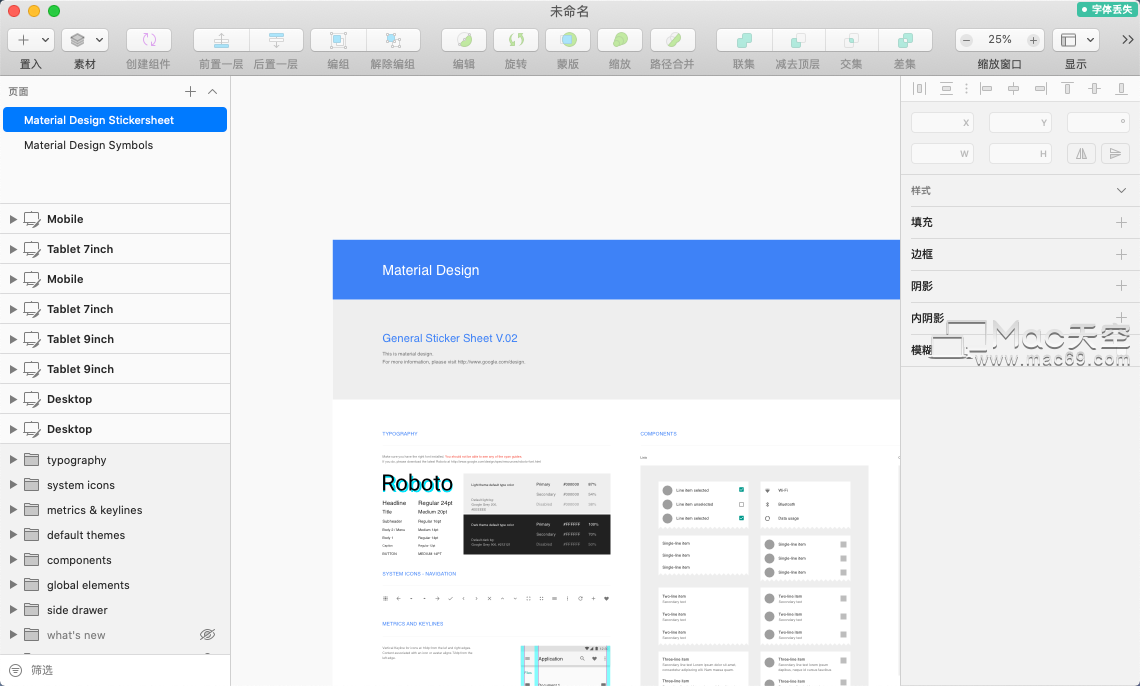Expand the typography folder
1140x686 pixels.
point(13,460)
